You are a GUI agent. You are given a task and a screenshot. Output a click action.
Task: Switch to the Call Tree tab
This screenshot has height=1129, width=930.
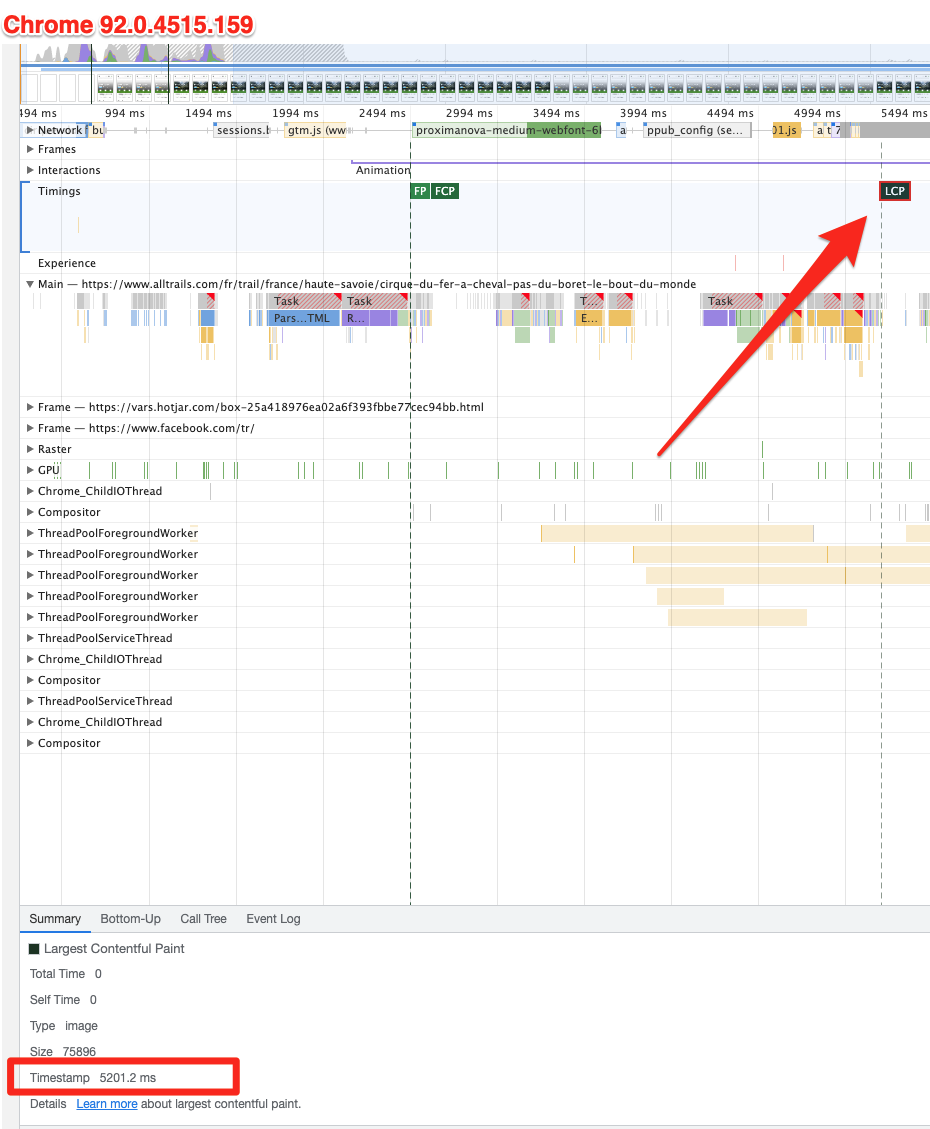[x=203, y=919]
